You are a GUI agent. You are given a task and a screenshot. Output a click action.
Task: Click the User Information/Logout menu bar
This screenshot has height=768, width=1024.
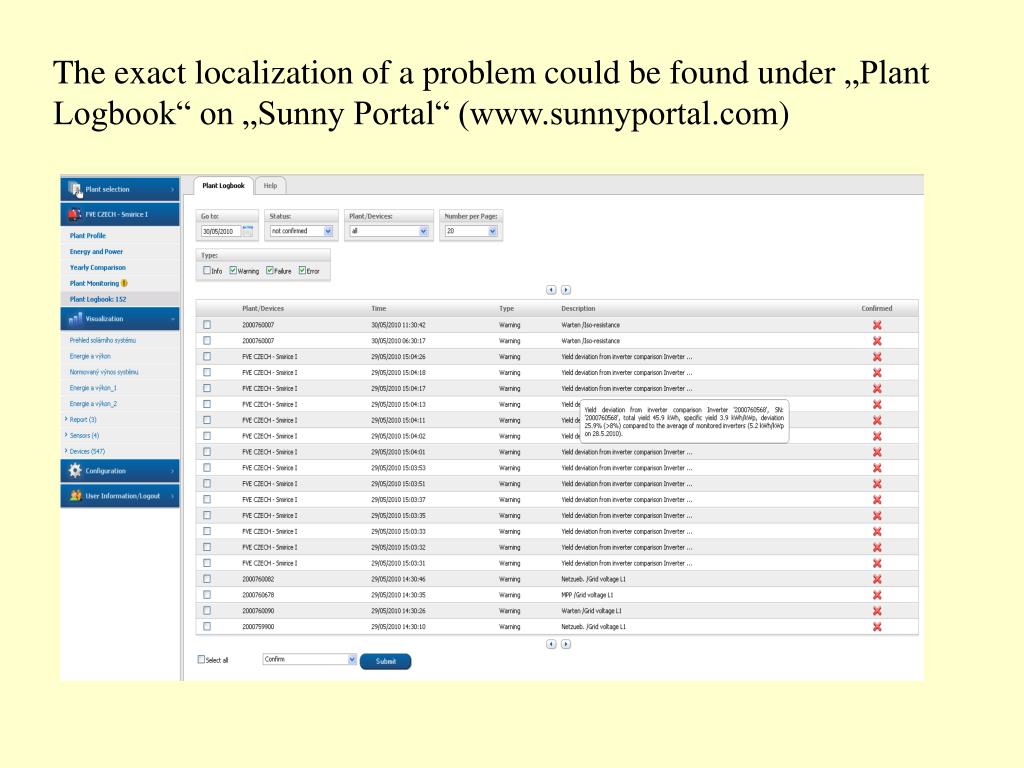[120, 496]
